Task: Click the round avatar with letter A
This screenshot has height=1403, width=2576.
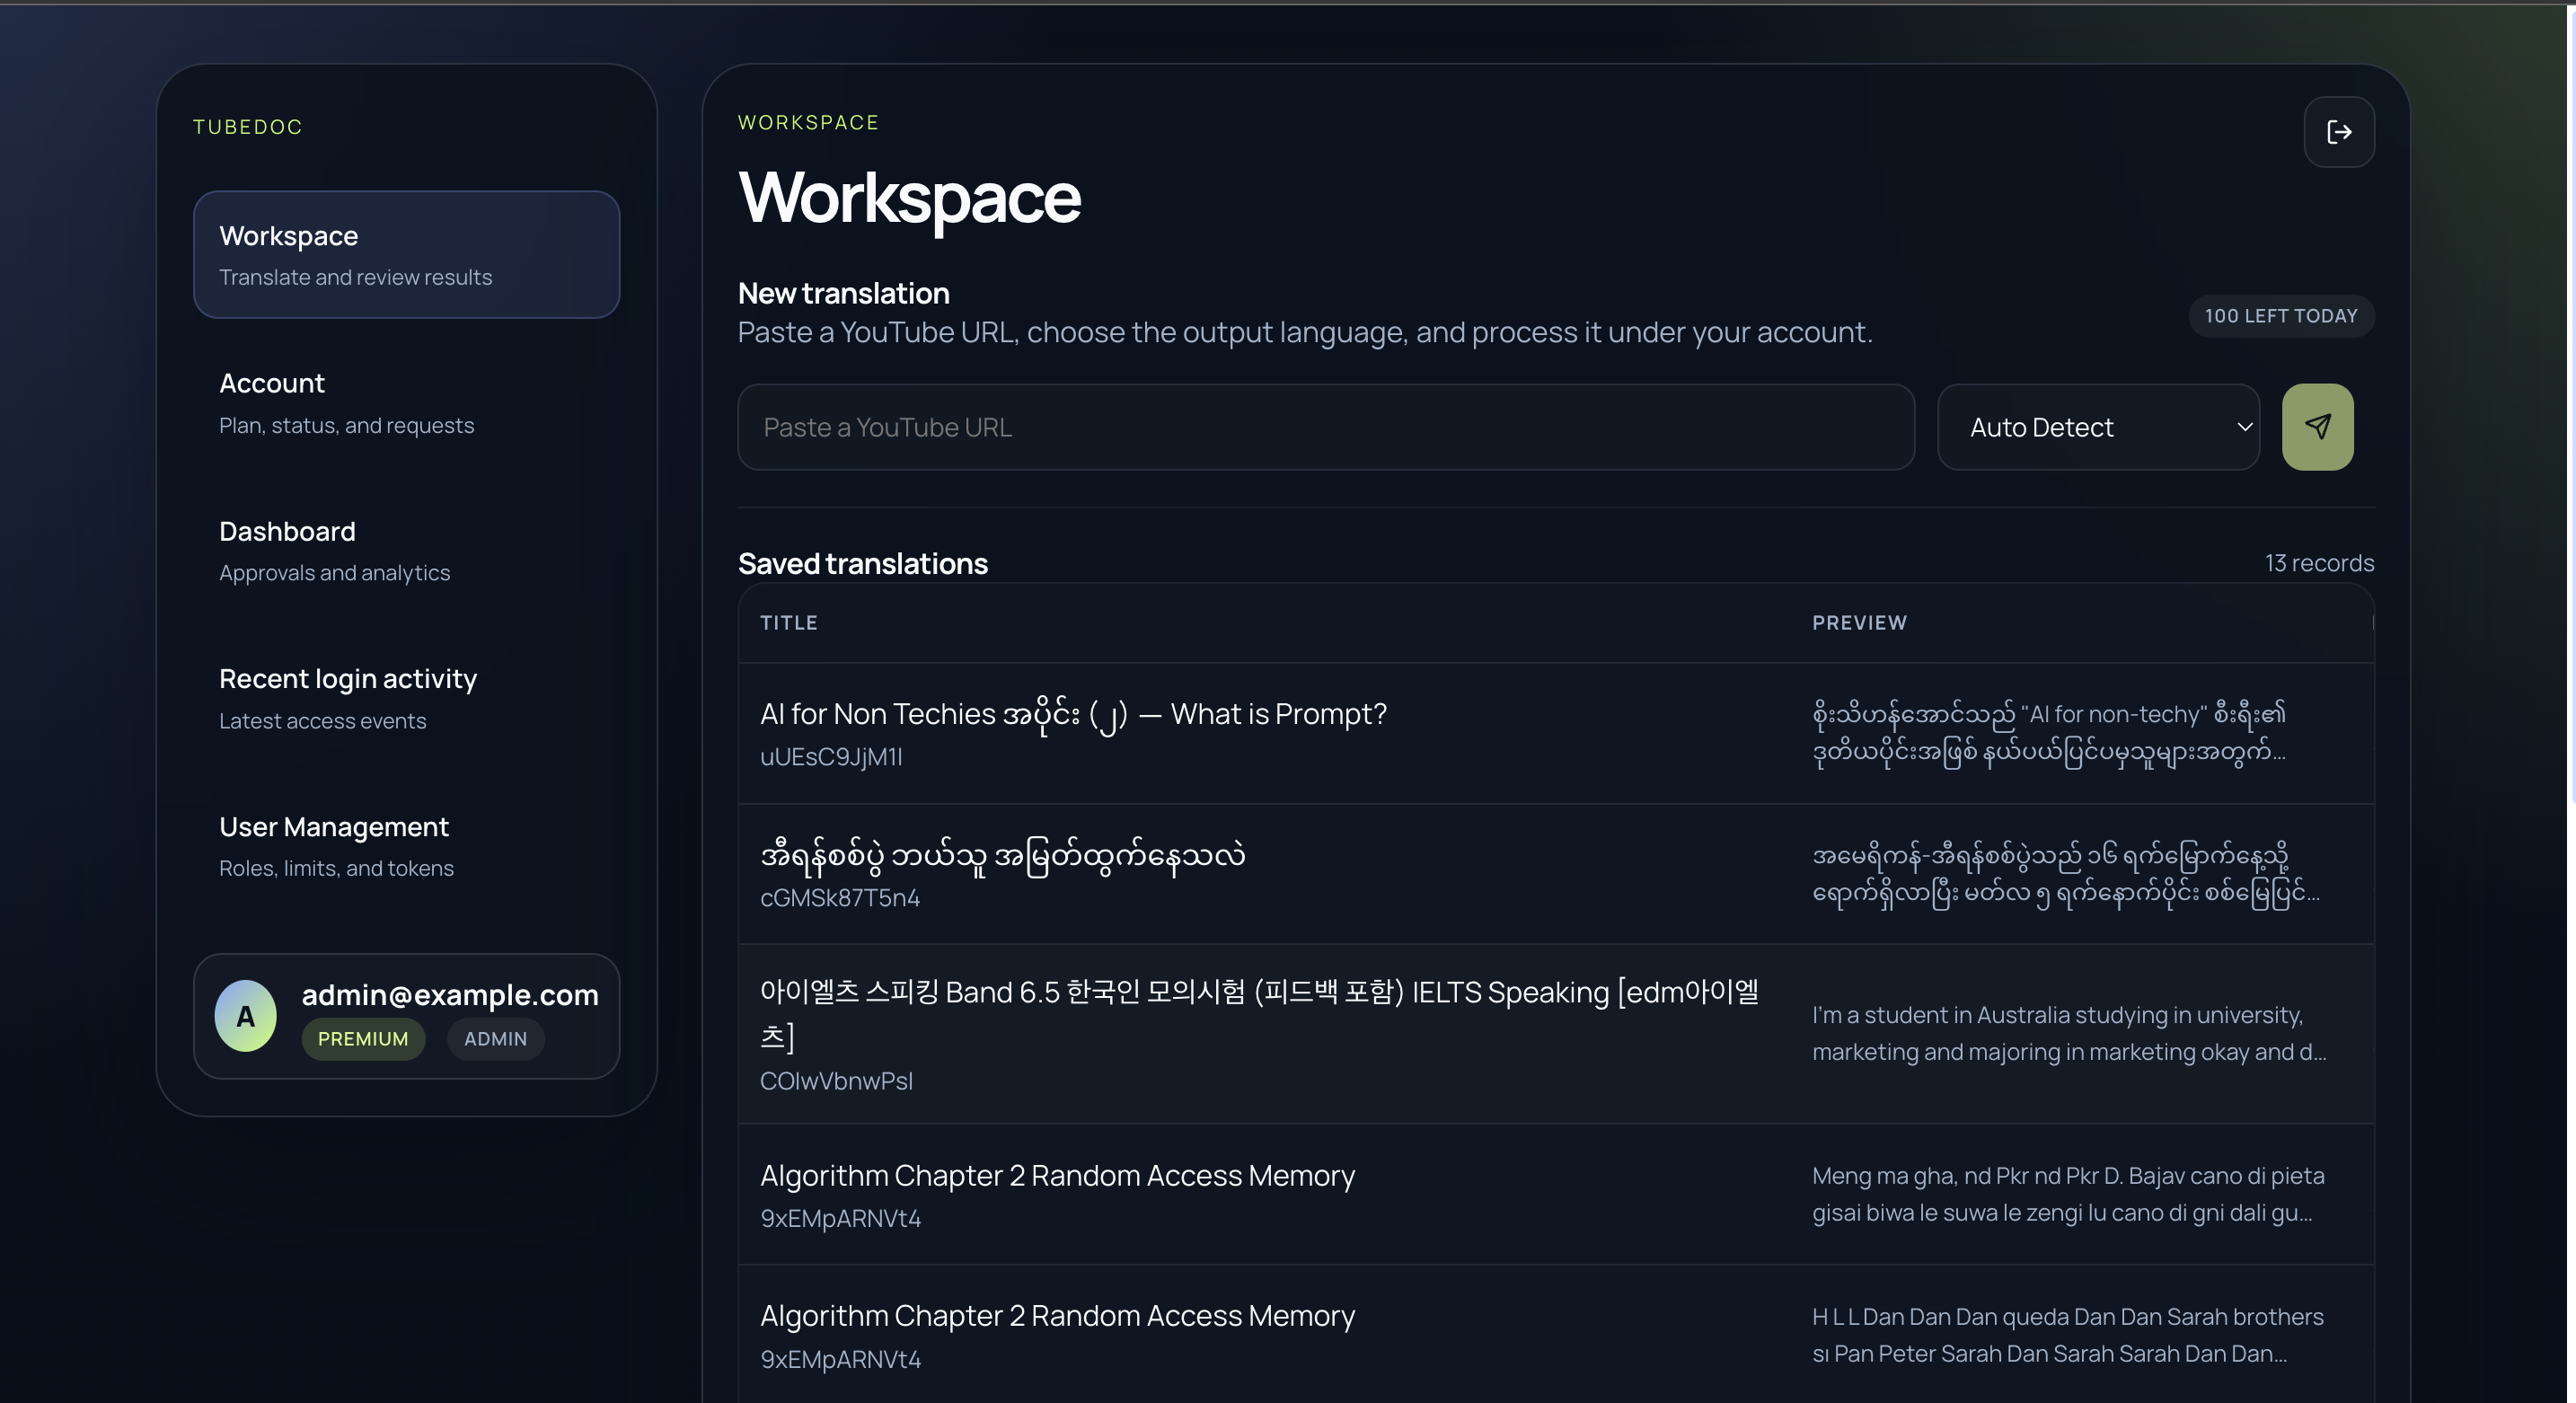Action: coord(245,1016)
